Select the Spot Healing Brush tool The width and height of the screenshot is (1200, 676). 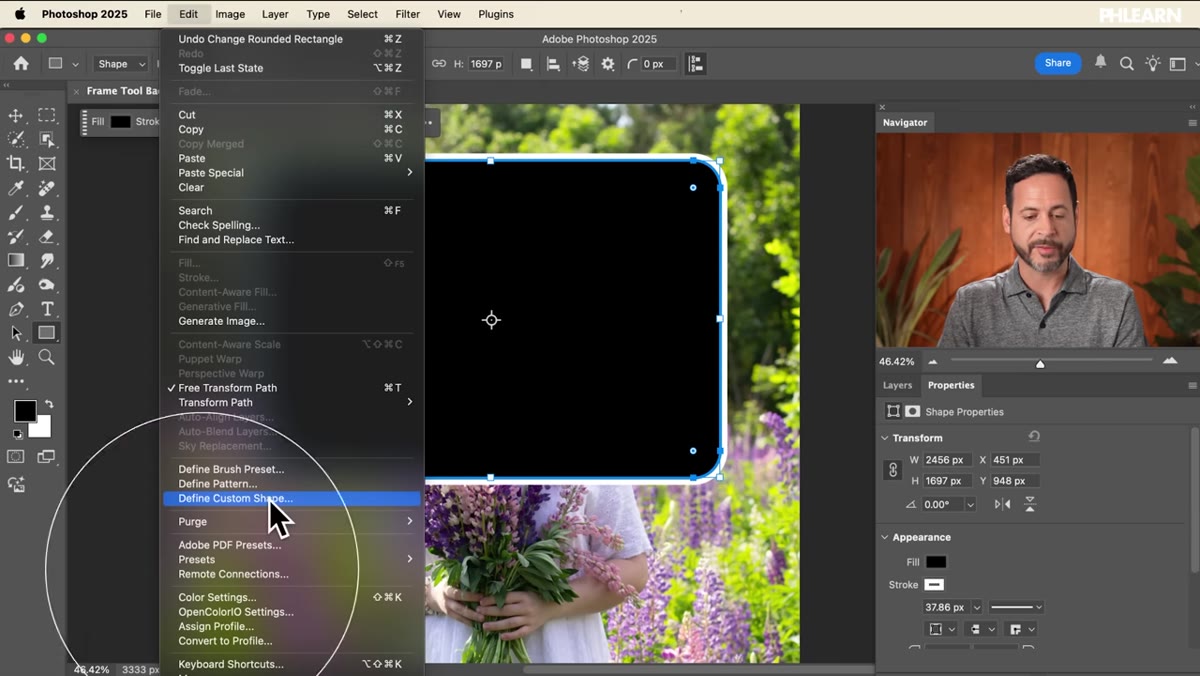46,188
